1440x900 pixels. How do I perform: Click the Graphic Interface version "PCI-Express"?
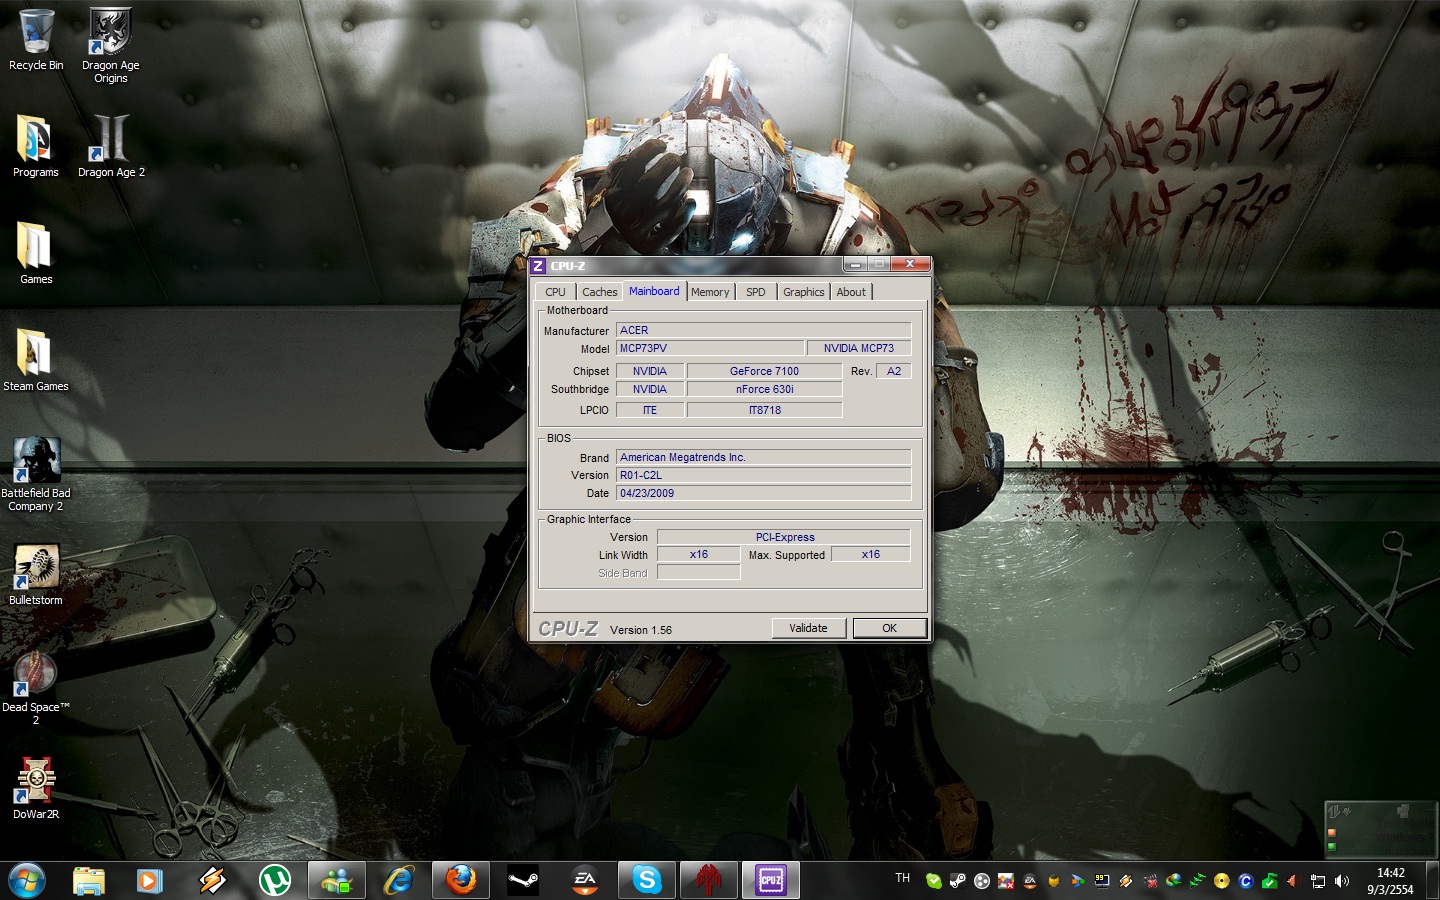coord(784,537)
